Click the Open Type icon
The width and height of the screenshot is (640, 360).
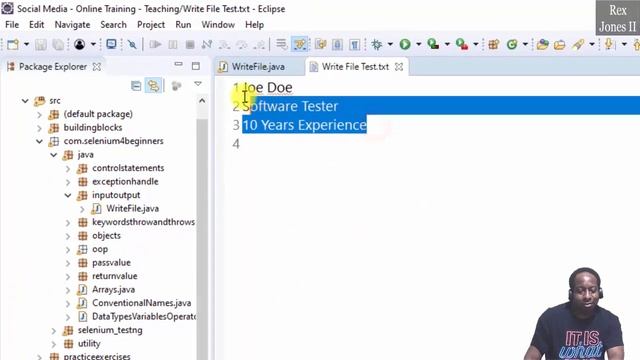pos(542,44)
